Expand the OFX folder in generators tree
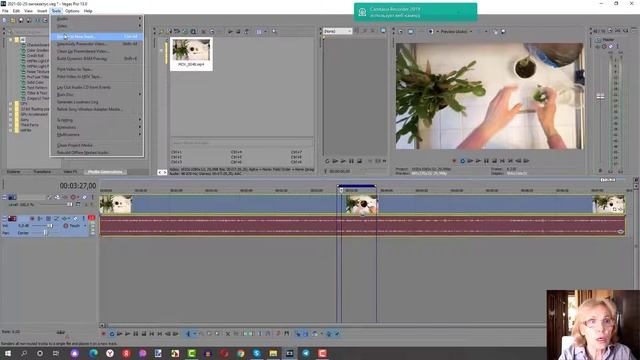Viewport: 640px width, 360px height. [10, 104]
